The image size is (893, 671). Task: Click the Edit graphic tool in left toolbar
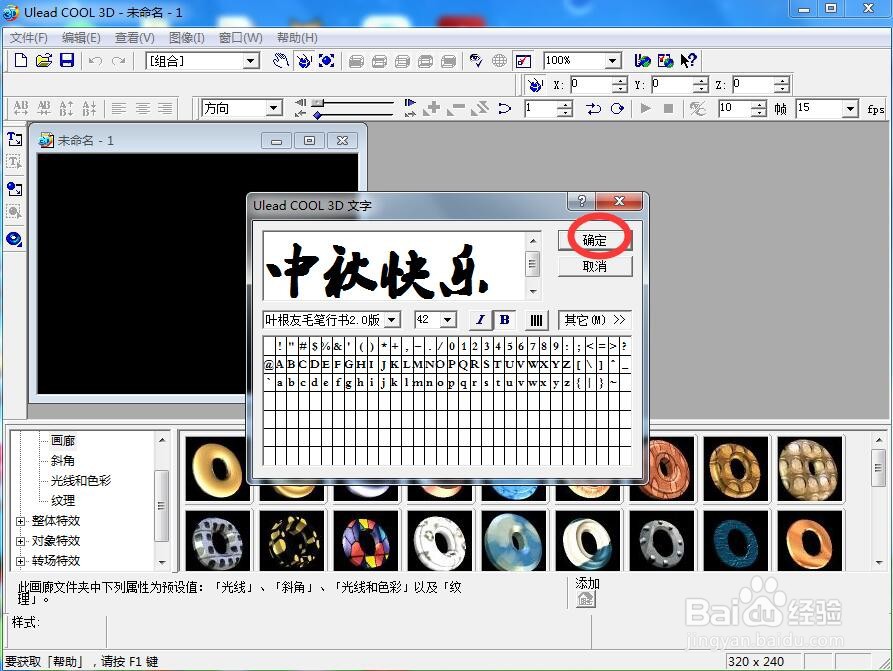14,212
